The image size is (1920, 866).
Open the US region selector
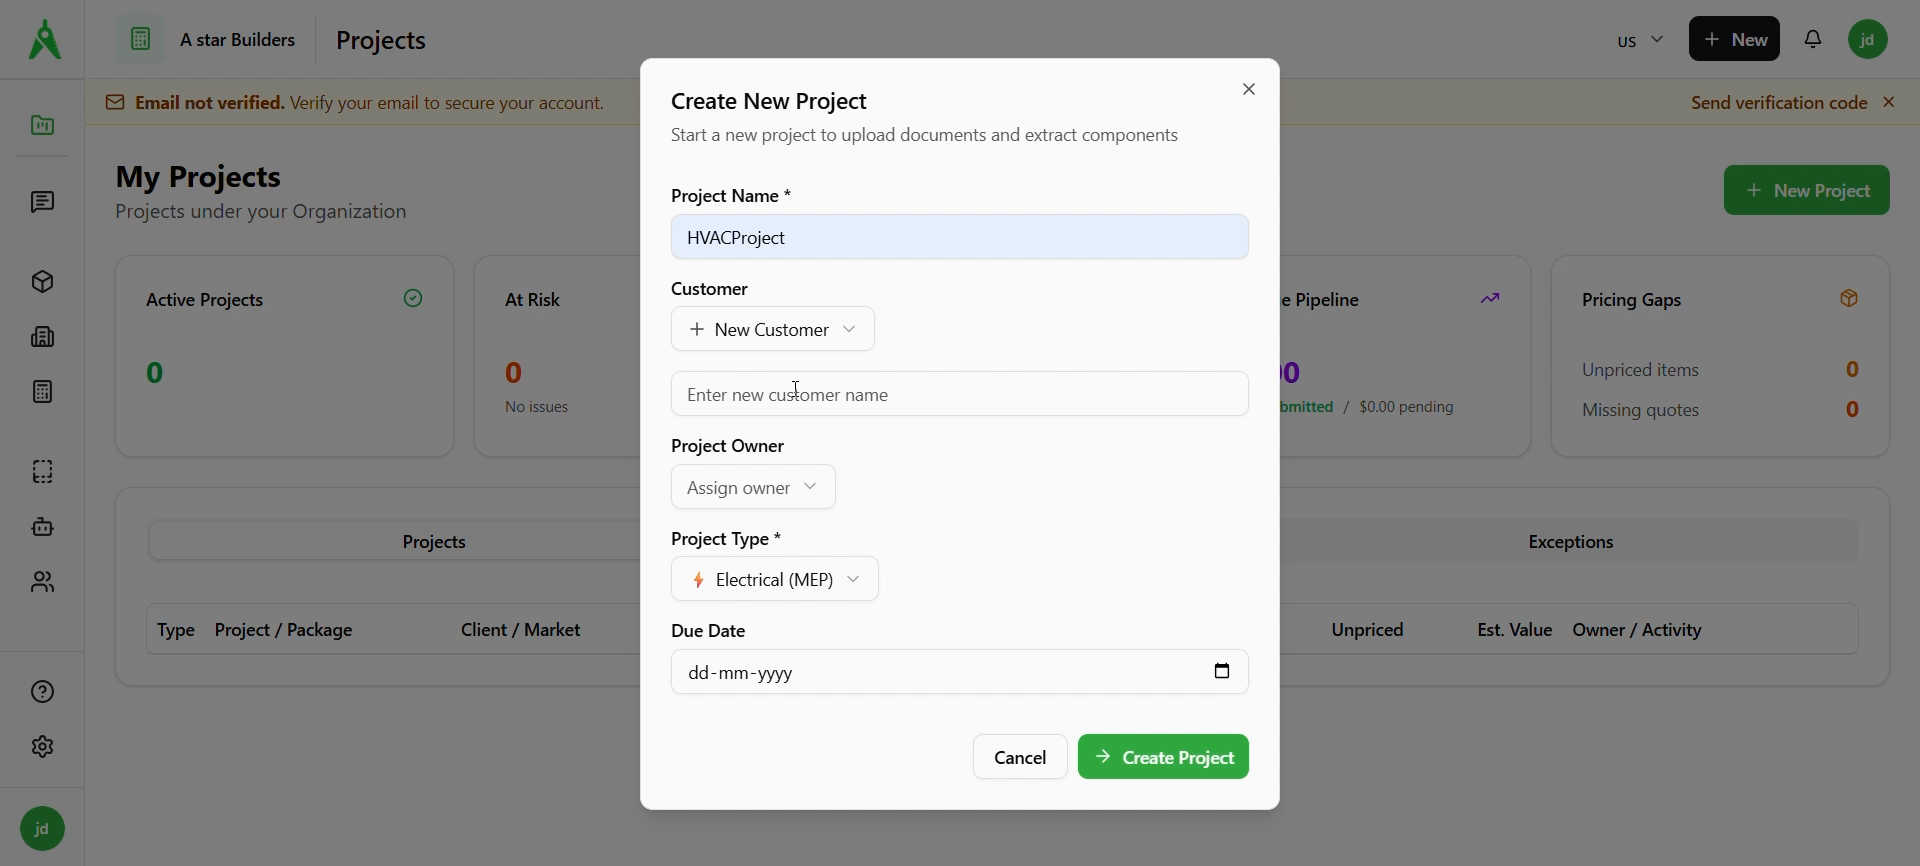tap(1640, 41)
